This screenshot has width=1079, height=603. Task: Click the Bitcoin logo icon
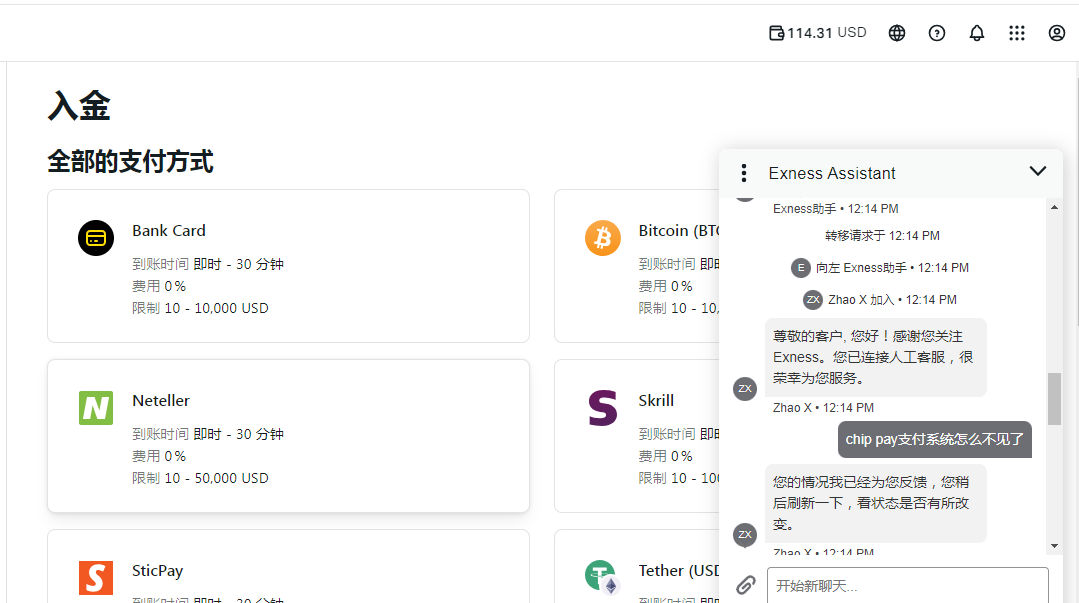click(603, 238)
